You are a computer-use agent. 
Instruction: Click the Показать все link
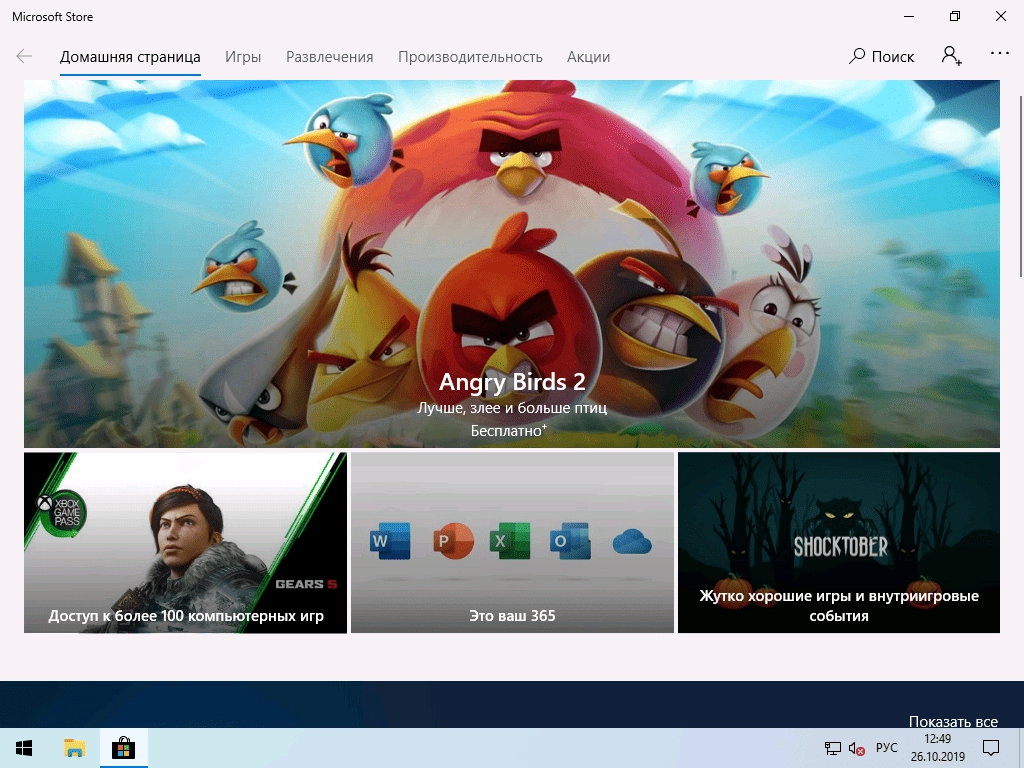pos(953,721)
